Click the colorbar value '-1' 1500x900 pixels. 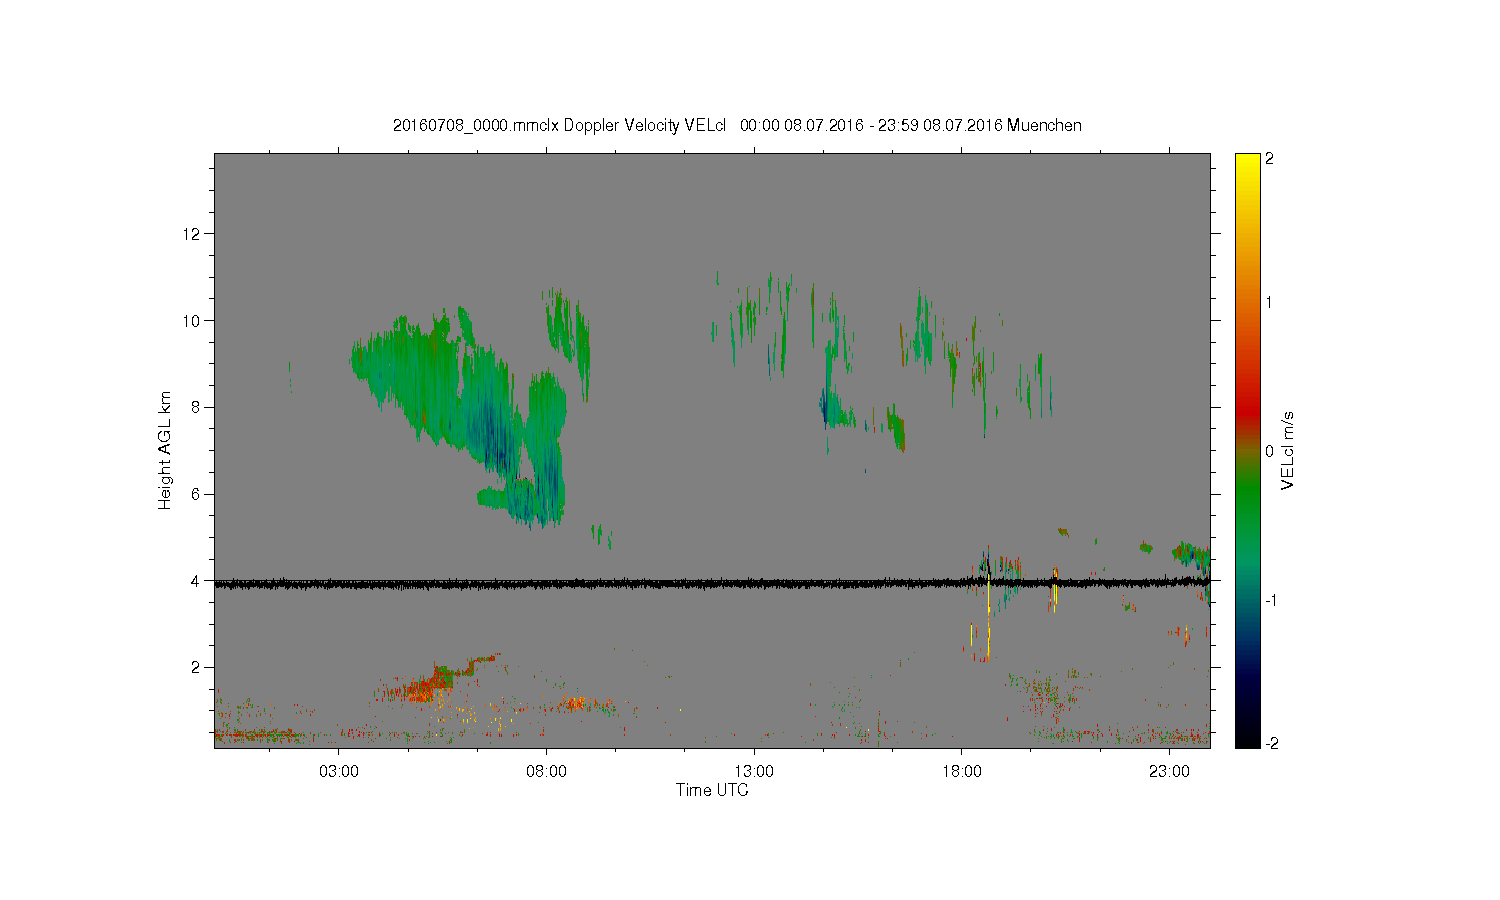(x=1271, y=600)
